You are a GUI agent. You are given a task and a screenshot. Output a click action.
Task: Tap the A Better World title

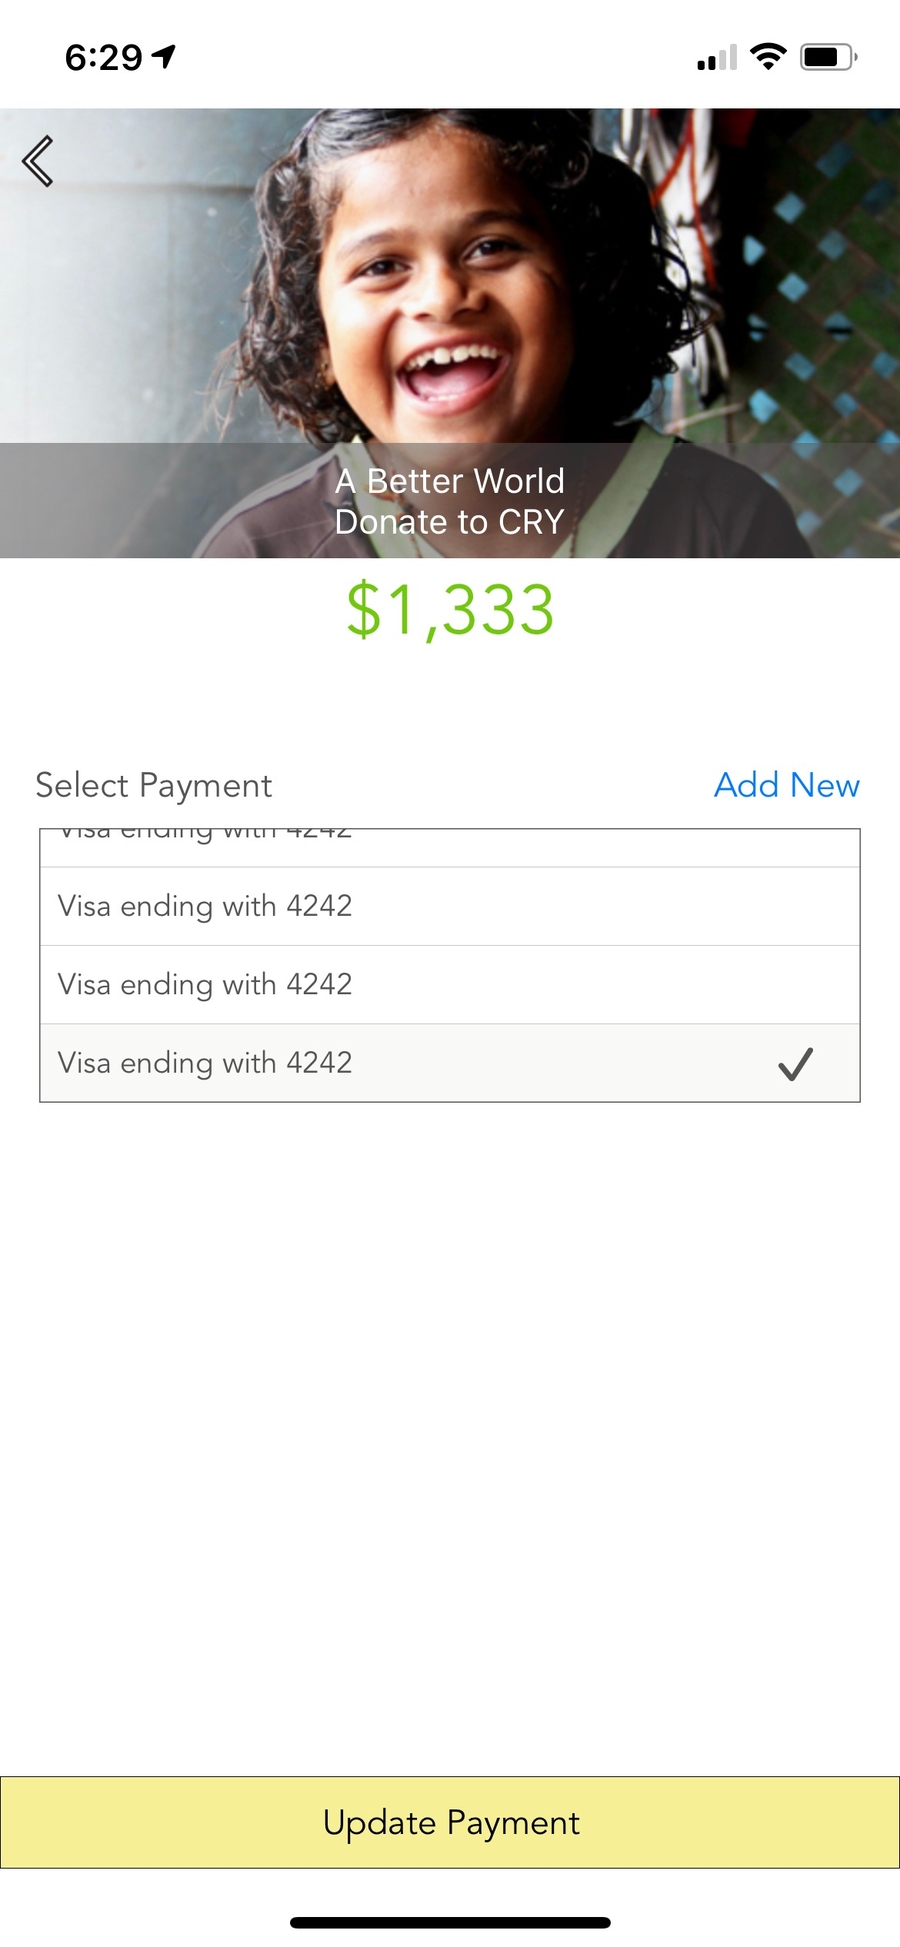450,481
